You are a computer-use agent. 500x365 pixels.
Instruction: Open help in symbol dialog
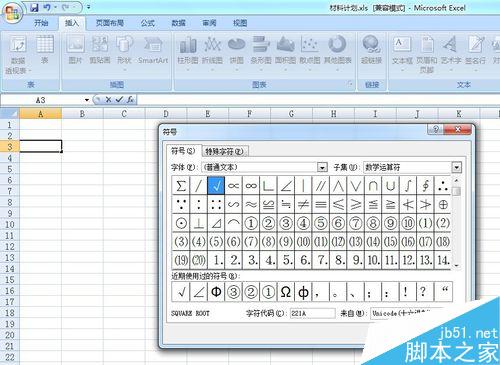pyautogui.click(x=435, y=129)
